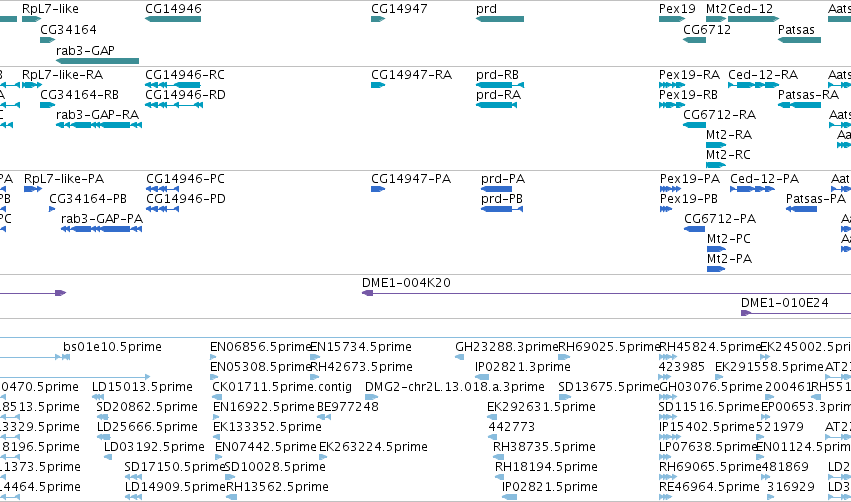
Task: Select BAC clone DME1-010E24
Action: (x=796, y=313)
